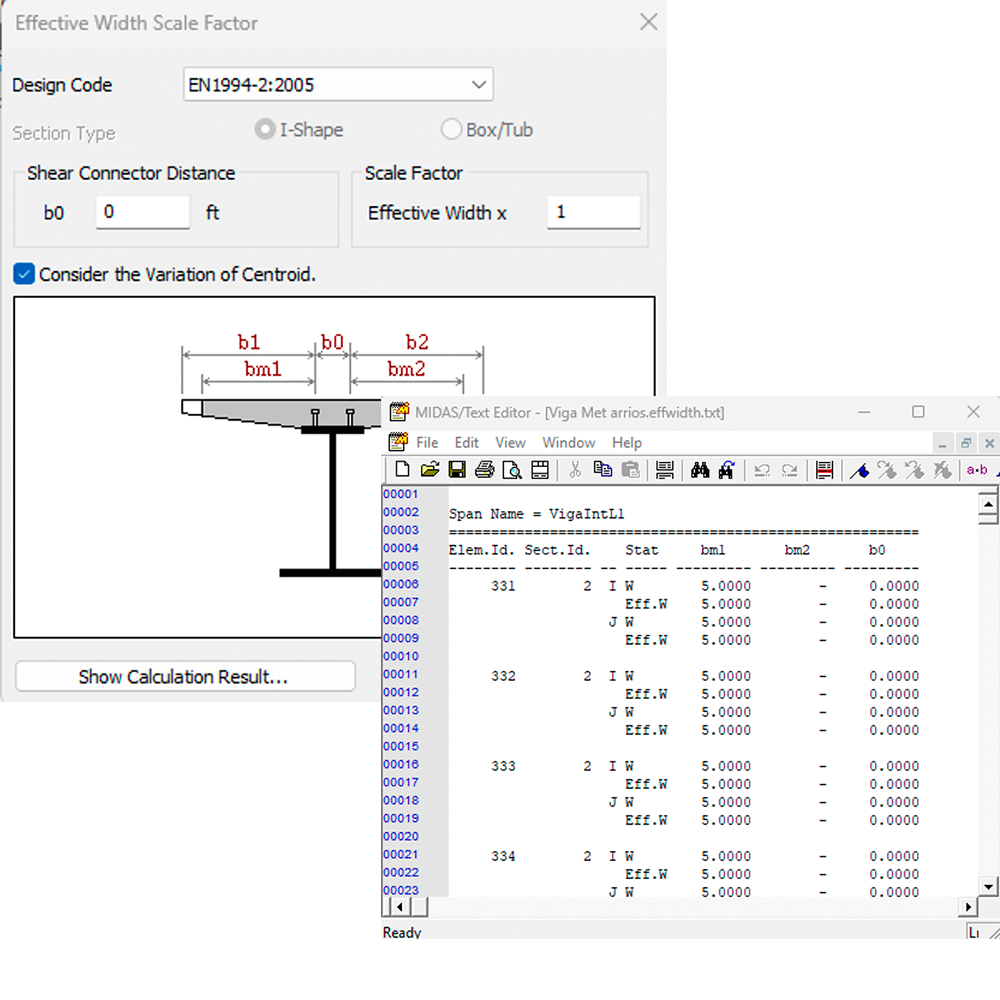Redo the edit in the text editor
The height and width of the screenshot is (1000, 1000).
tap(790, 470)
